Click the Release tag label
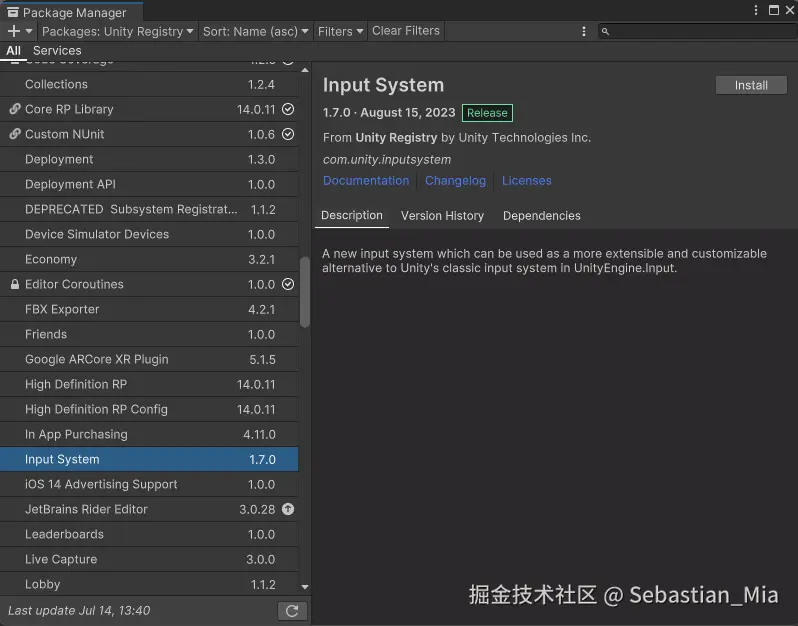 click(x=487, y=113)
